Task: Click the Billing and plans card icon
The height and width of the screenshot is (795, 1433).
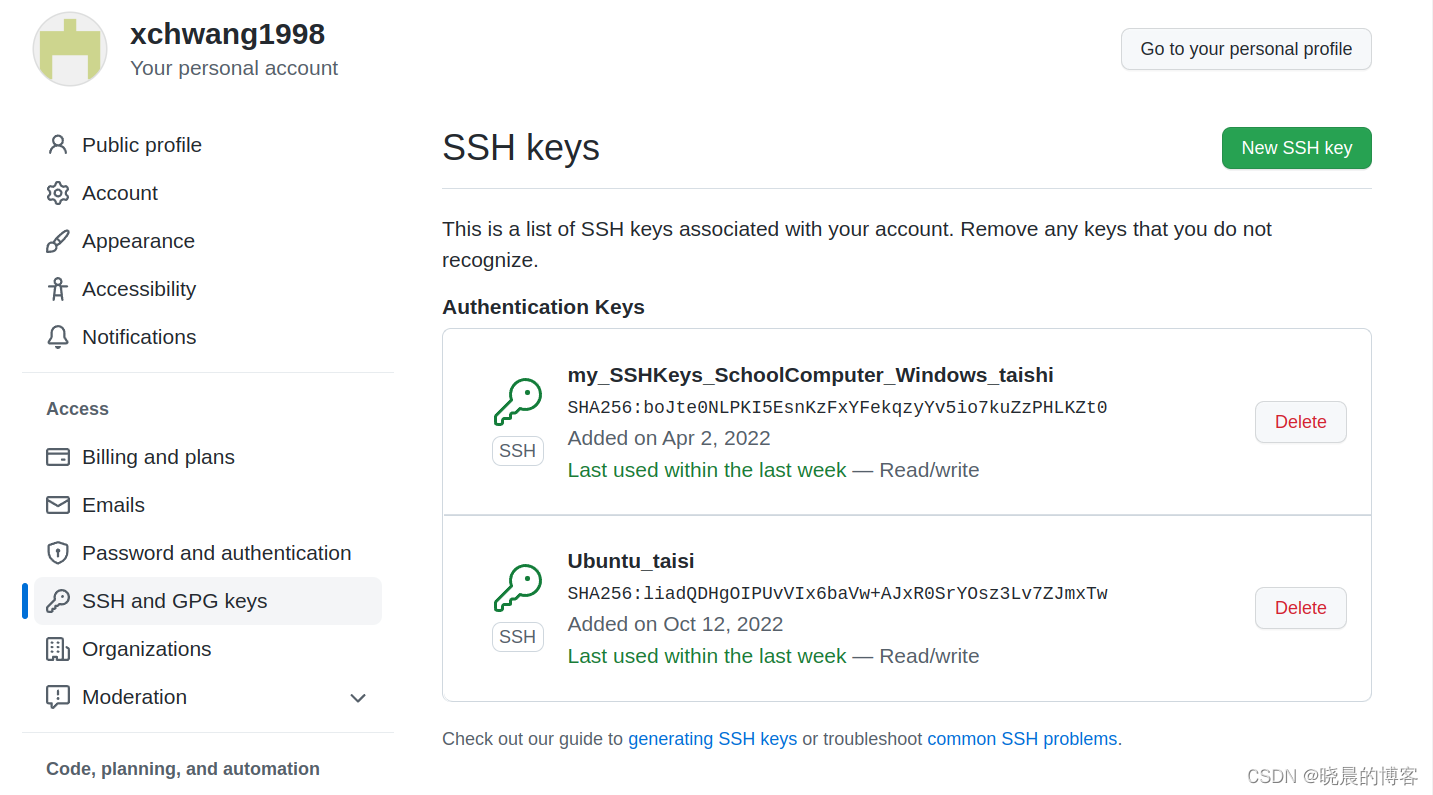Action: (x=58, y=457)
